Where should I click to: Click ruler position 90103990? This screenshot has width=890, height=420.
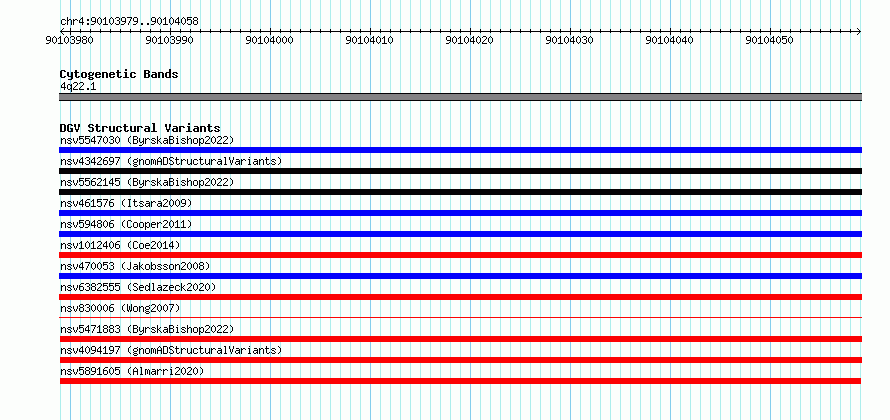170,40
